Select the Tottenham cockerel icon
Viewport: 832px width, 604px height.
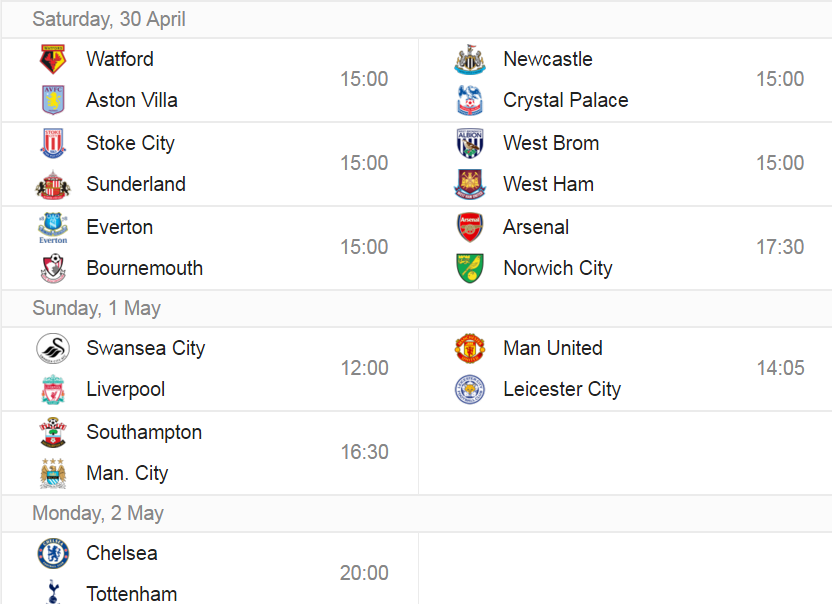coord(53,592)
